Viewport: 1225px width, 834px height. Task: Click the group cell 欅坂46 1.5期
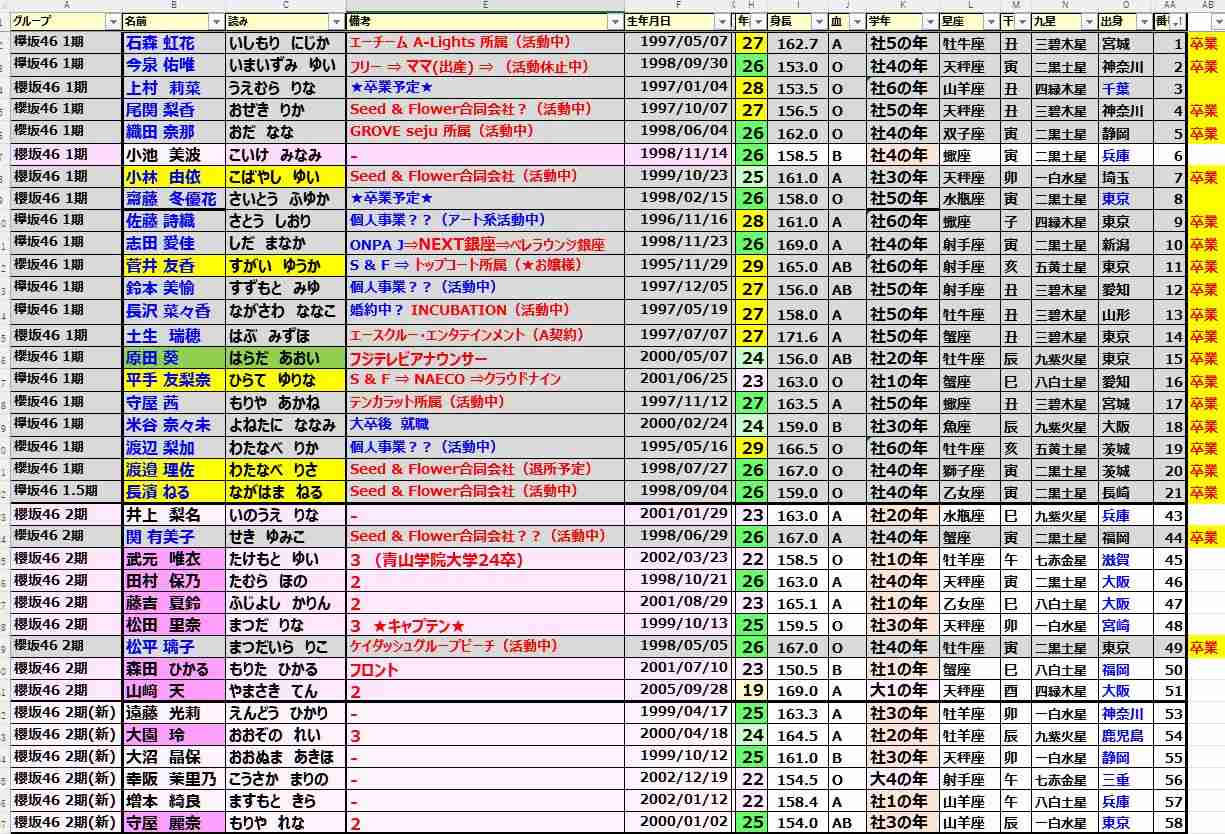click(65, 491)
